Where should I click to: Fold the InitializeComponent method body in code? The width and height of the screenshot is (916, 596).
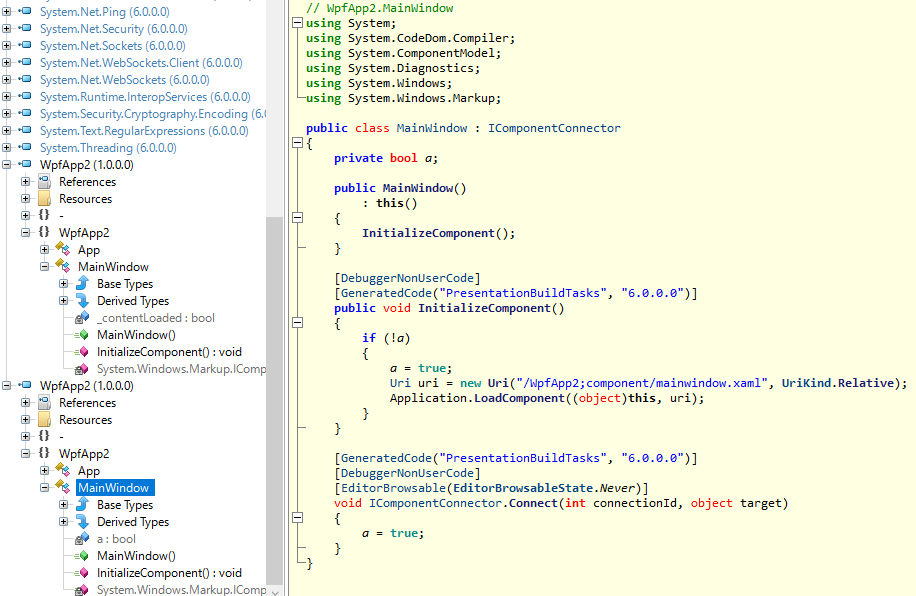[x=297, y=323]
